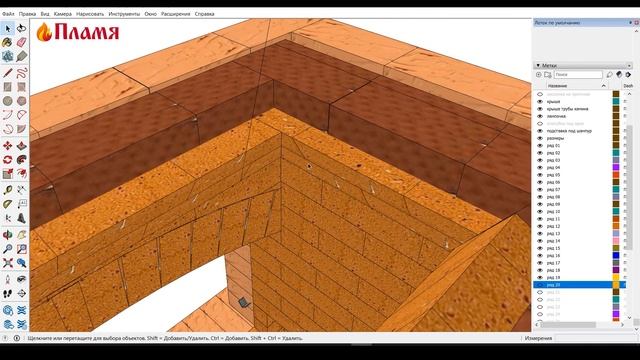640x360 pixels.
Task: Hide the 'размеры' tag with its eye
Action: [540, 138]
